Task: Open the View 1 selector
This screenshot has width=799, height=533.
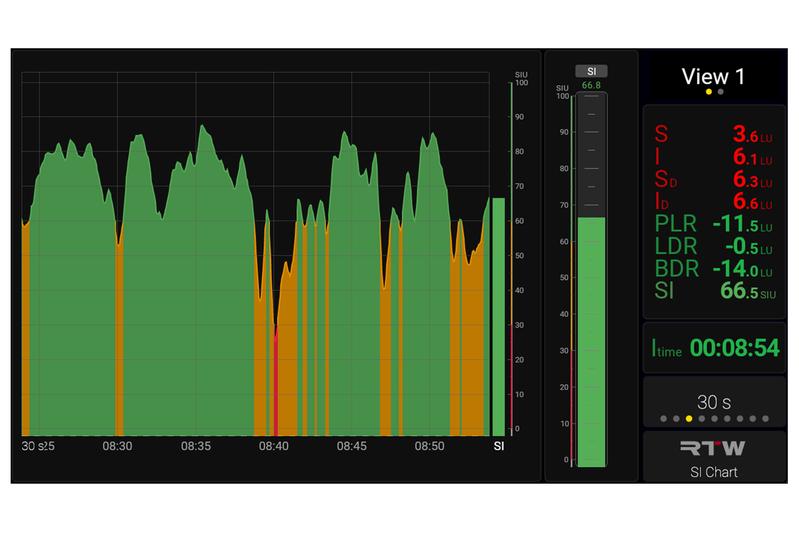Action: point(714,77)
